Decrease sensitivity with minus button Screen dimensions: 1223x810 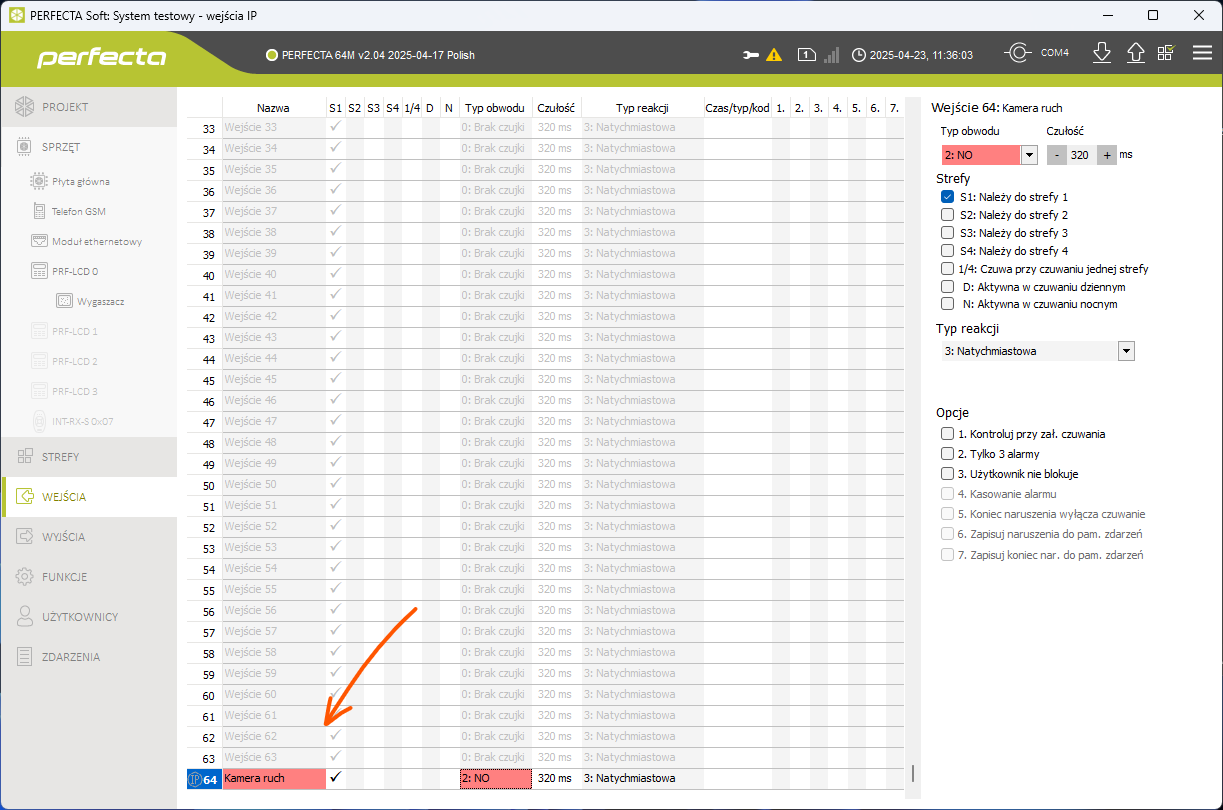point(1056,155)
